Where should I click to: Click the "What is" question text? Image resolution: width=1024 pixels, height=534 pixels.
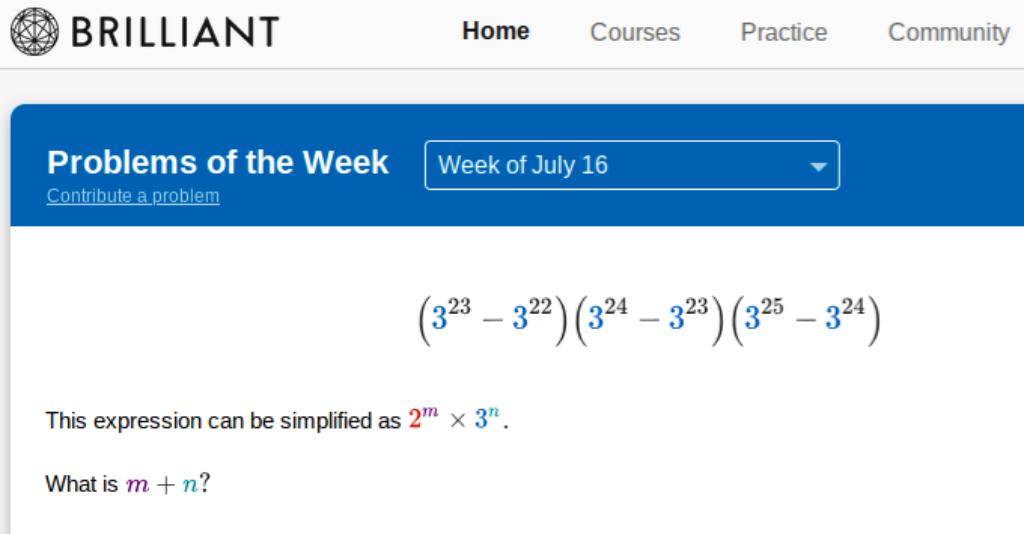pos(81,485)
